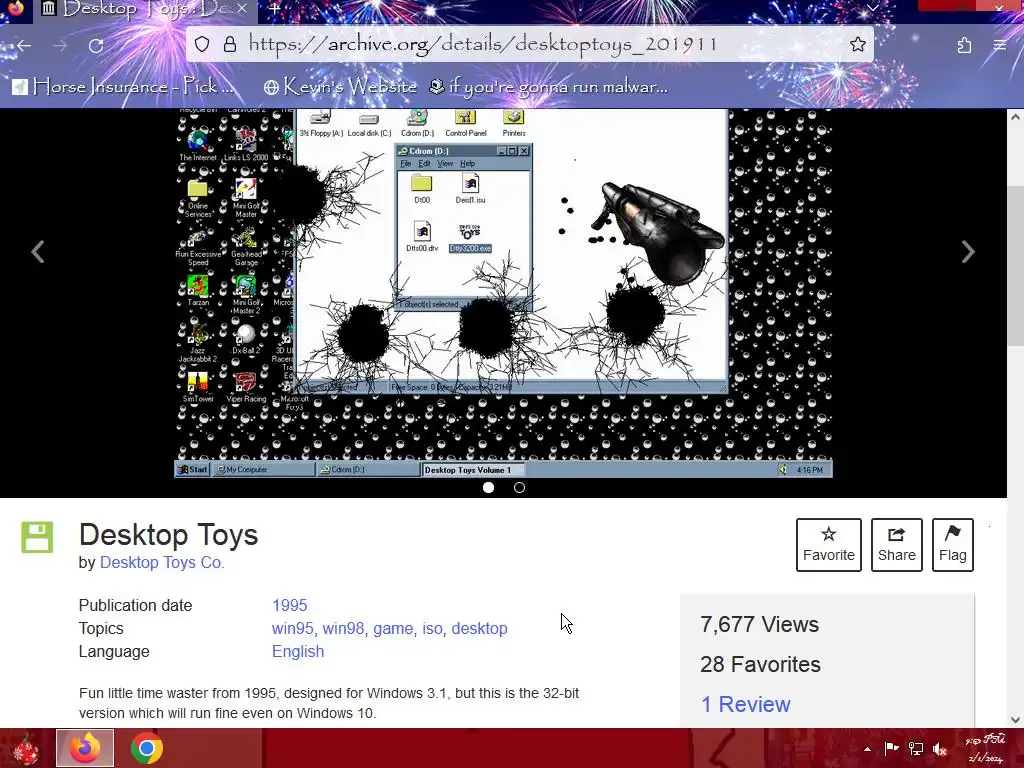Open the Horse Insurance bookmark
This screenshot has height=768, width=1024.
click(x=123, y=86)
